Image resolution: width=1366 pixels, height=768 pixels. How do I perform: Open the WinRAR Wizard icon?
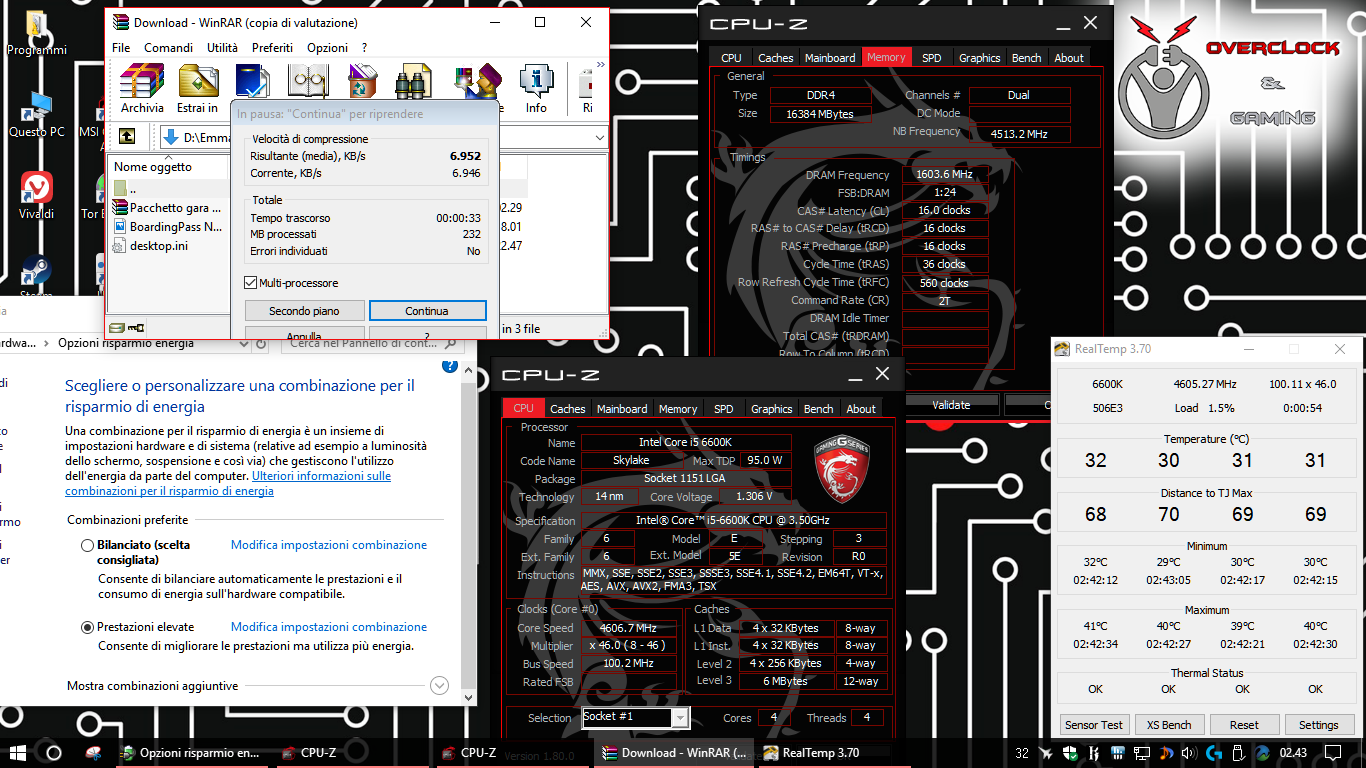click(476, 81)
